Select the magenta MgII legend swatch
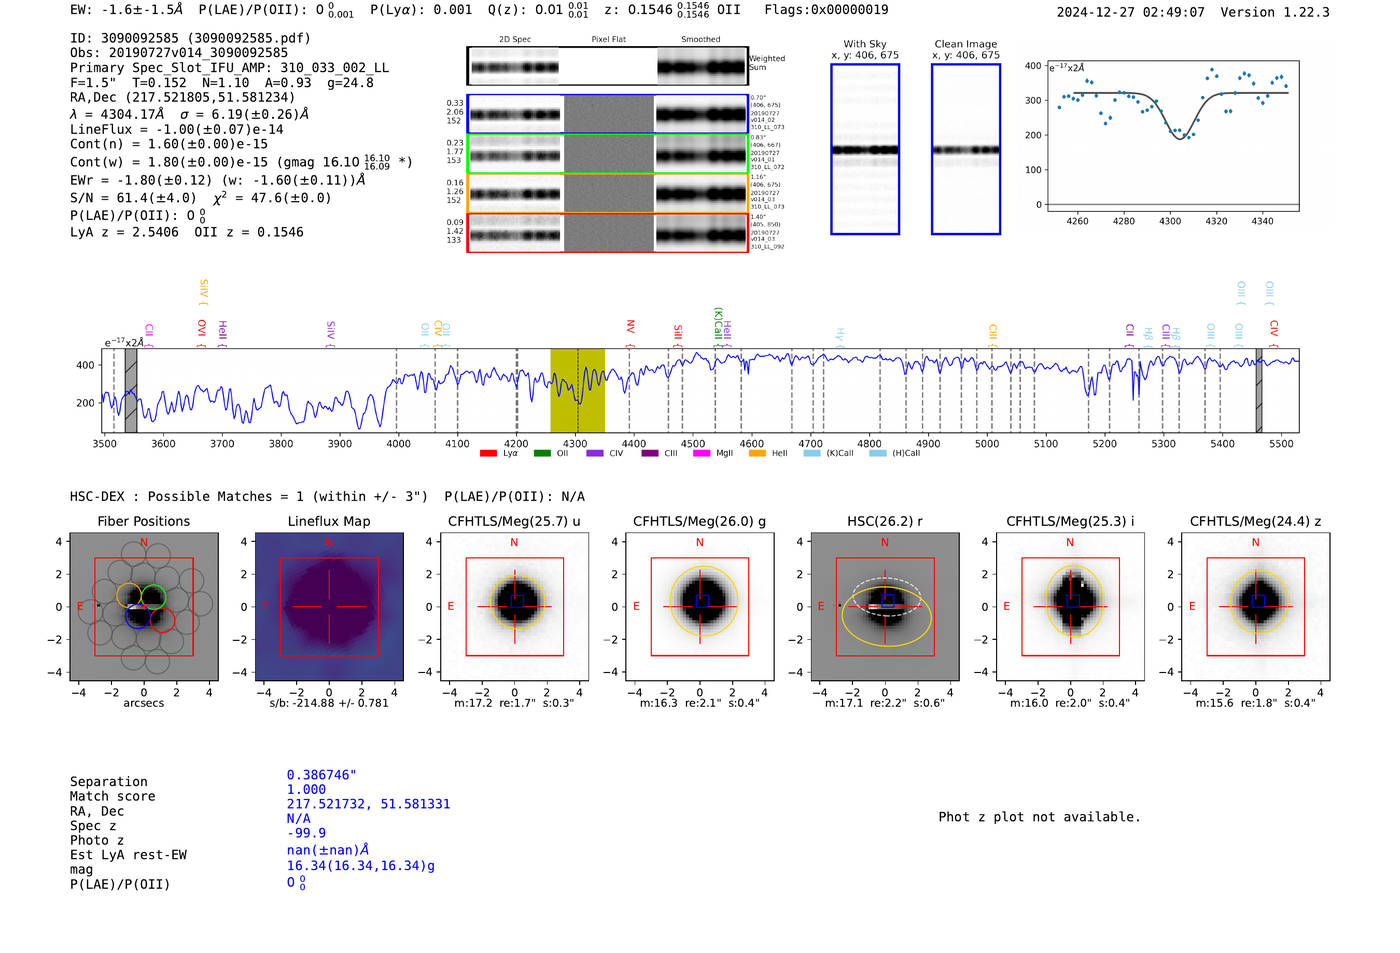 tap(702, 454)
